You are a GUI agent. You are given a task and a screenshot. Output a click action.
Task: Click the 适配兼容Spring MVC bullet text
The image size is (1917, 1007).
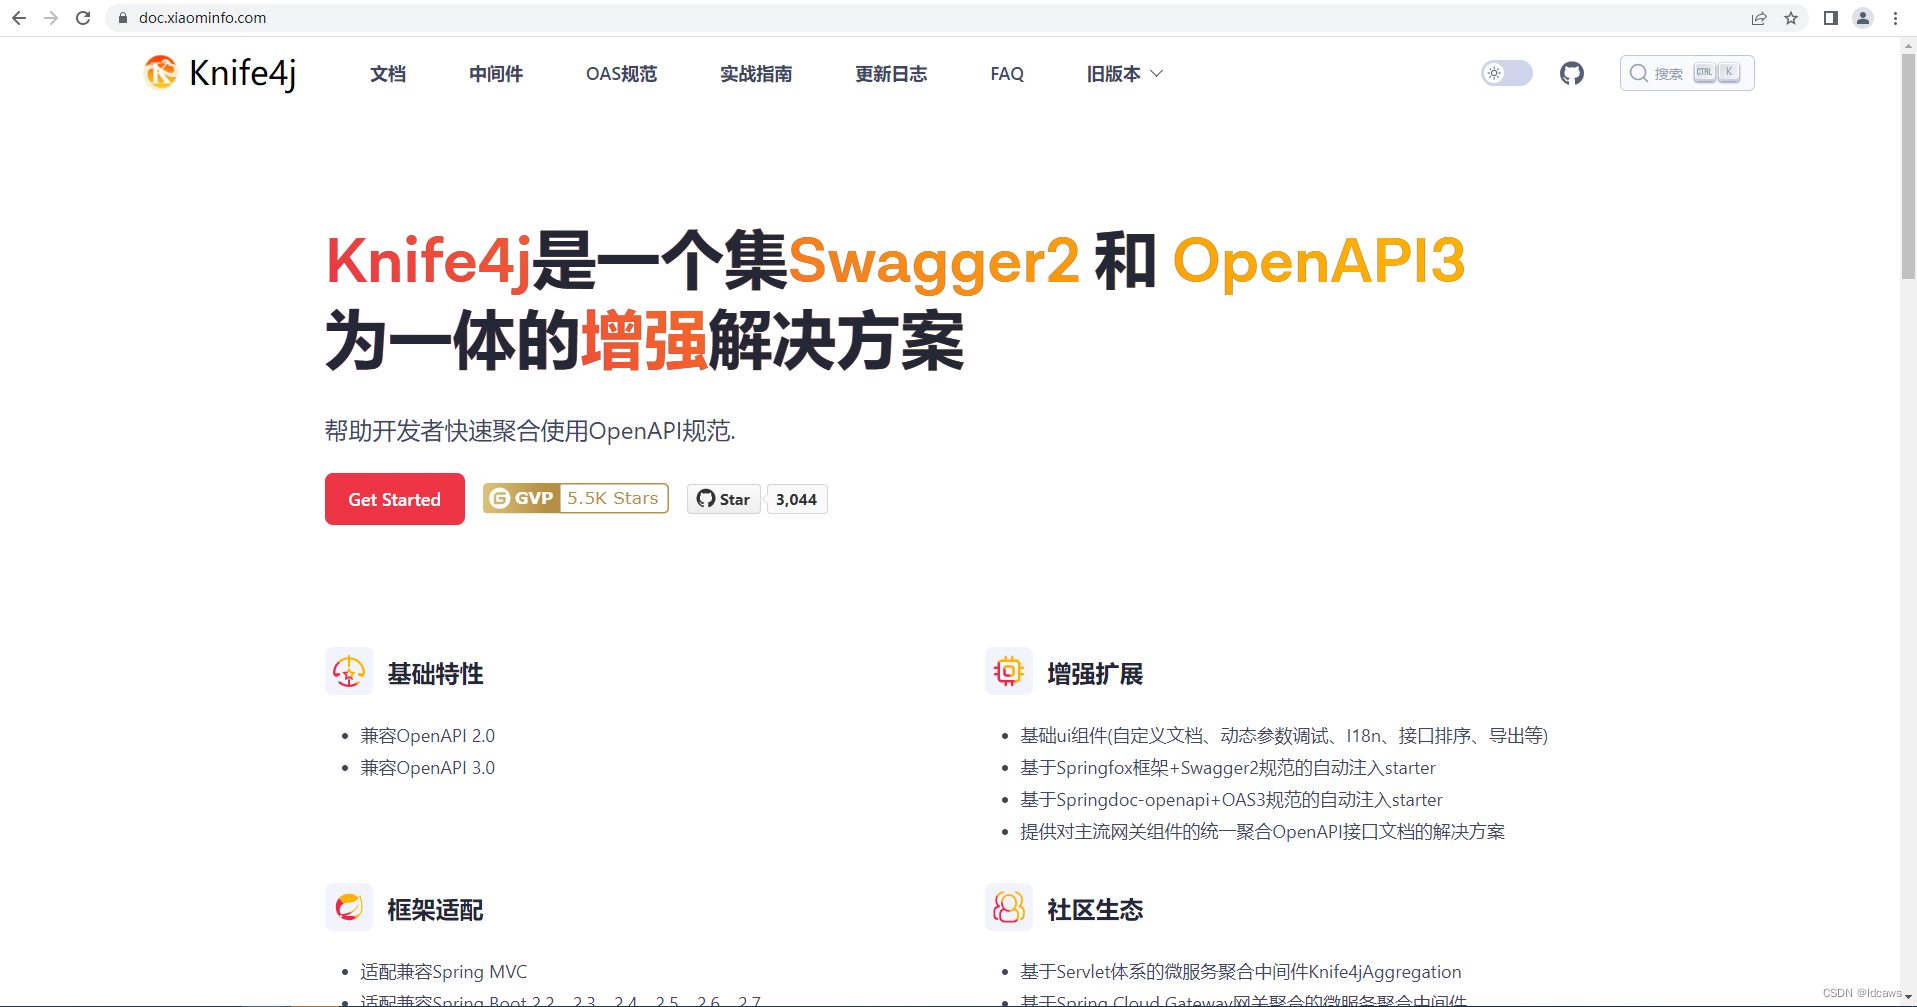click(x=444, y=972)
